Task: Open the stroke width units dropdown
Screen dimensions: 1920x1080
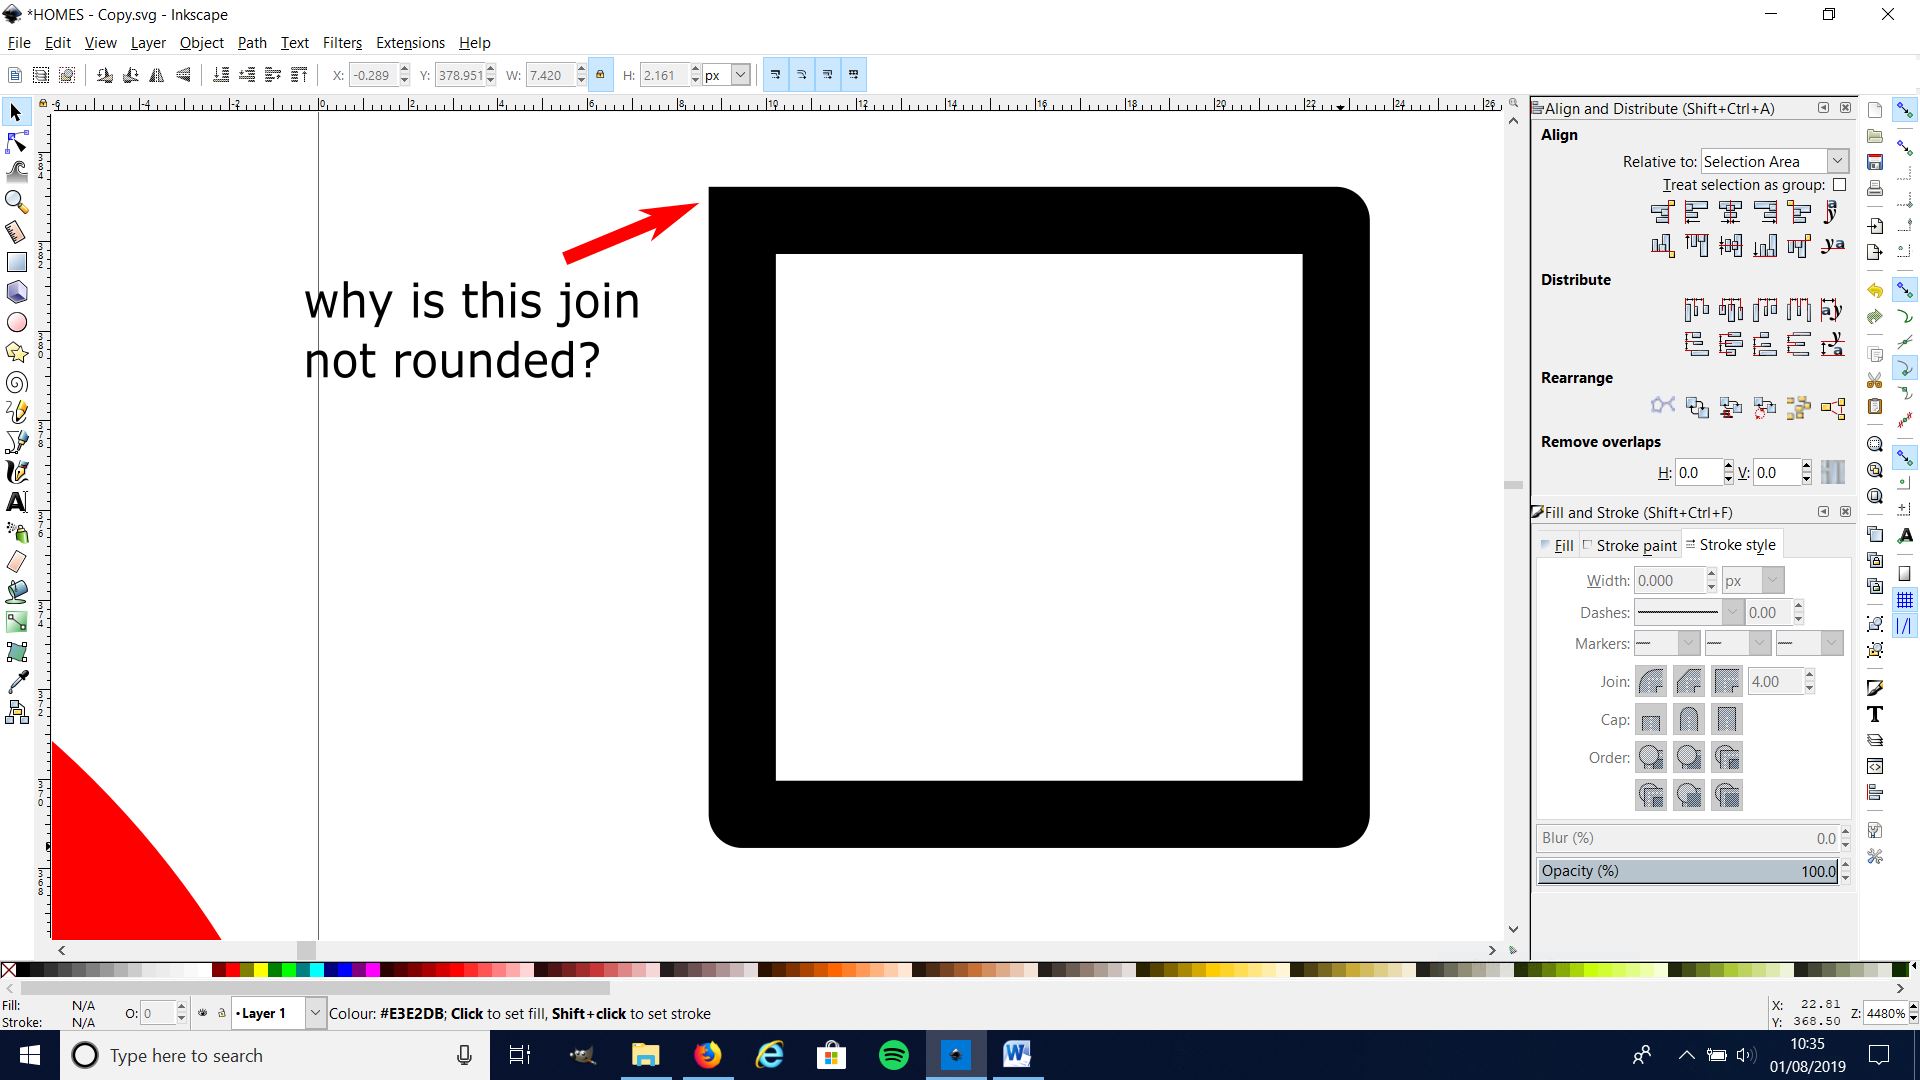Action: click(x=1752, y=580)
